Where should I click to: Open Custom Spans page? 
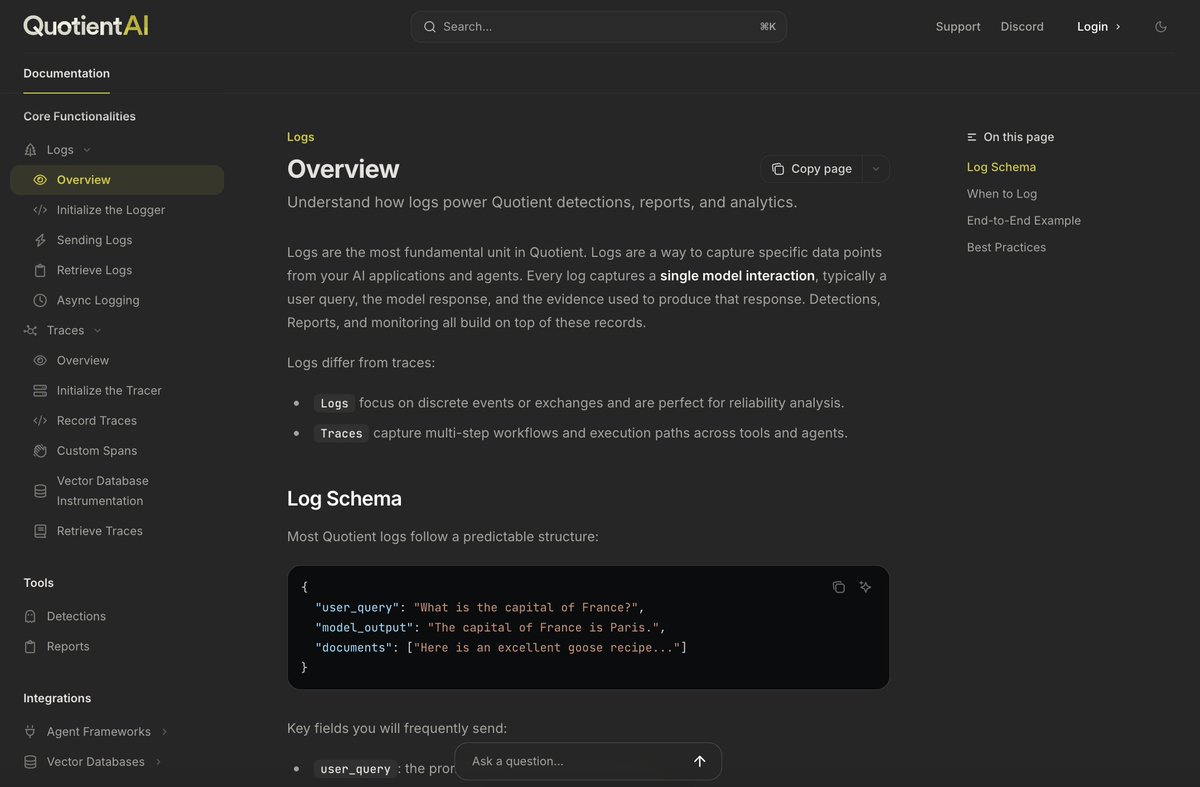pos(97,450)
